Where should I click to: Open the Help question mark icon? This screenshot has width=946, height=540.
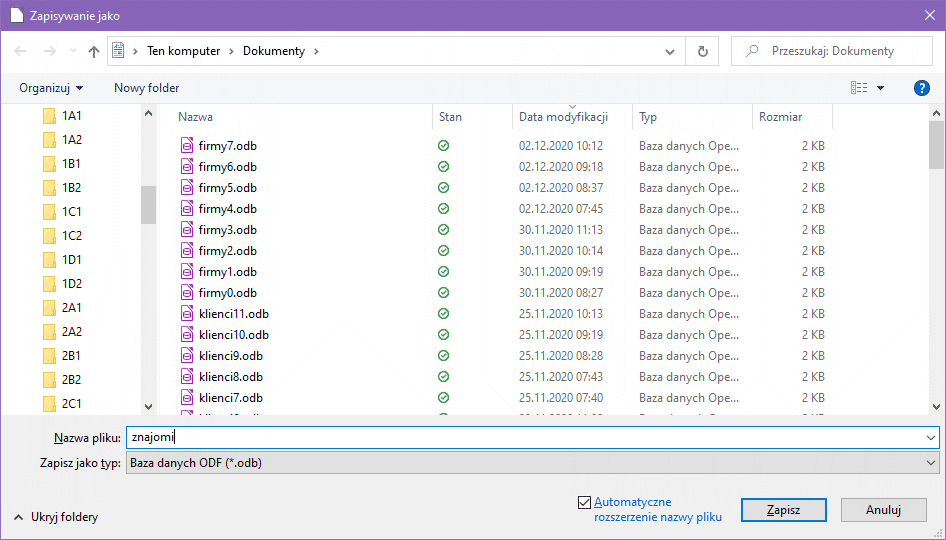[x=922, y=88]
